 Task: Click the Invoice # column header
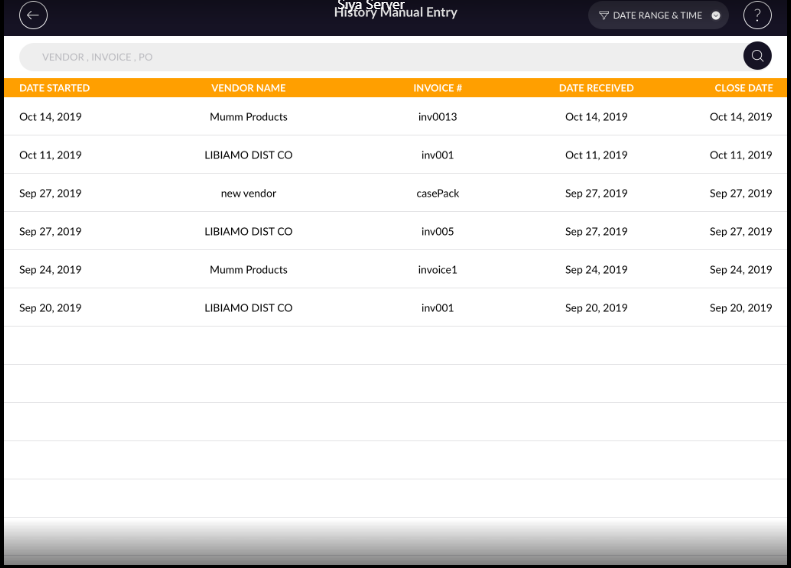(437, 88)
